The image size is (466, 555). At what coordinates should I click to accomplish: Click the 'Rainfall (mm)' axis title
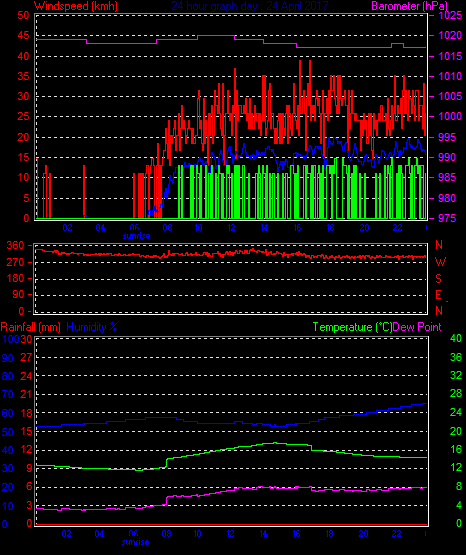coord(30,327)
